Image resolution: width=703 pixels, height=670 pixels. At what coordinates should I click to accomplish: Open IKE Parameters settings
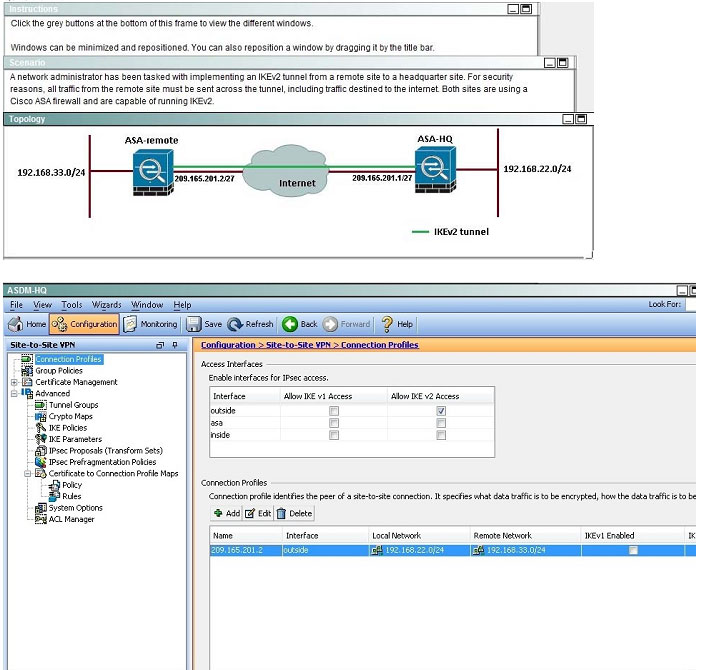(75, 439)
